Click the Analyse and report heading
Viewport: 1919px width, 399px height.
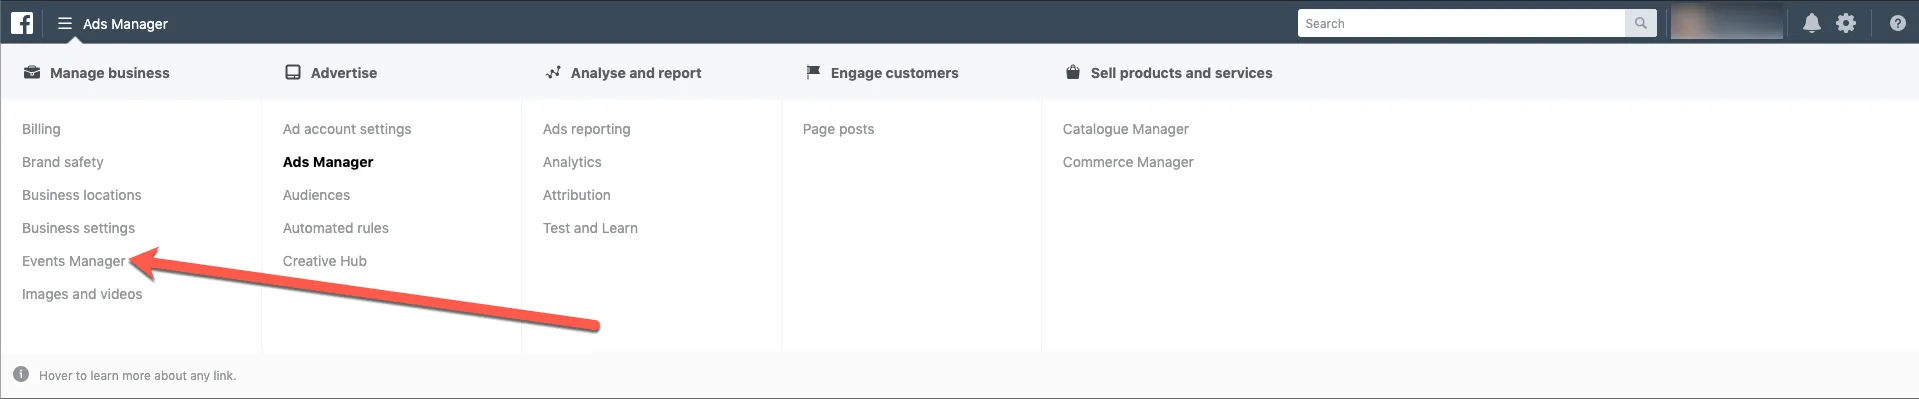[x=636, y=73]
